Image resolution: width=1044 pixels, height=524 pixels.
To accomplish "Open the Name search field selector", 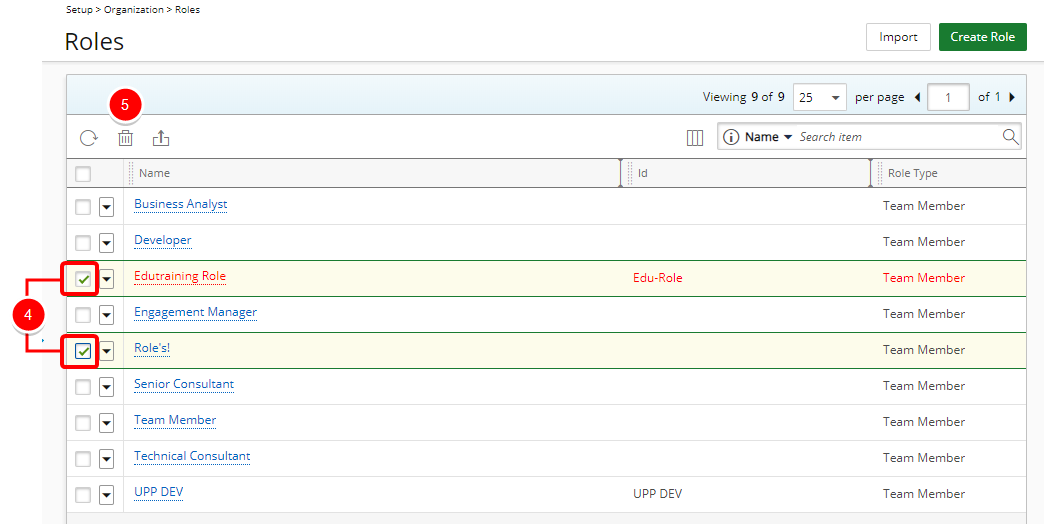I will coord(768,137).
